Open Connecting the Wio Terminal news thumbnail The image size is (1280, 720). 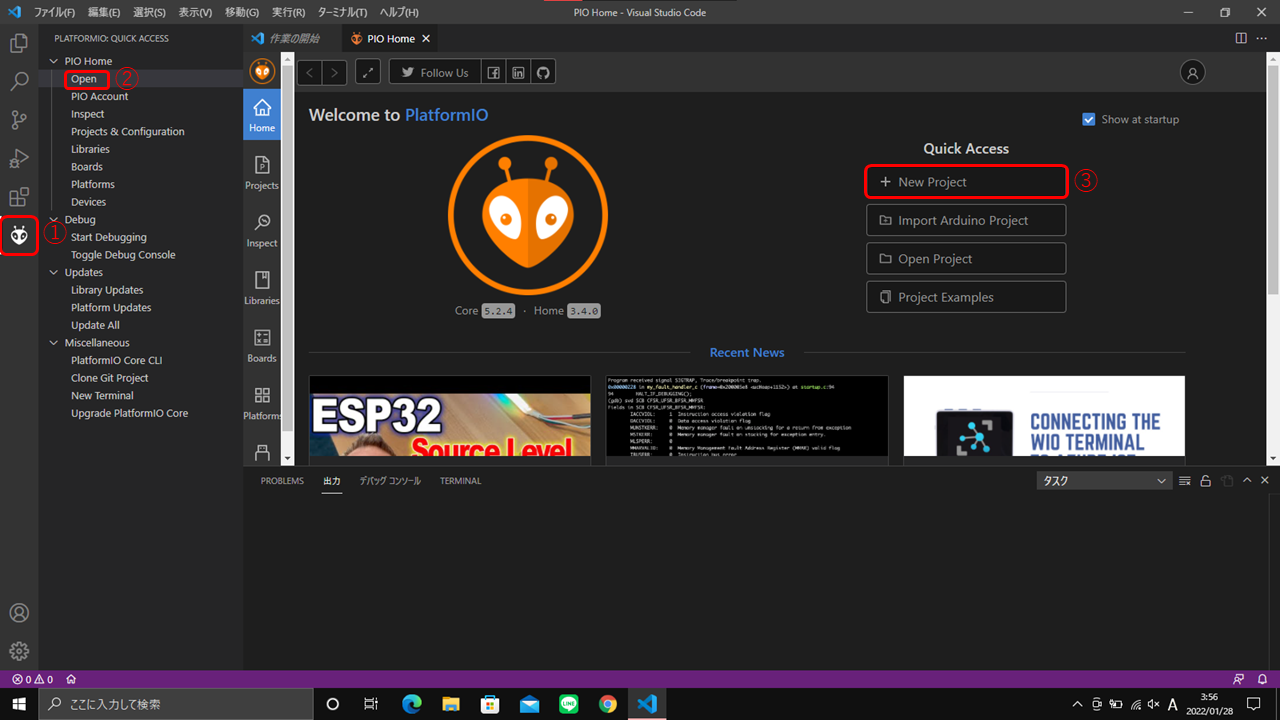[x=1044, y=416]
